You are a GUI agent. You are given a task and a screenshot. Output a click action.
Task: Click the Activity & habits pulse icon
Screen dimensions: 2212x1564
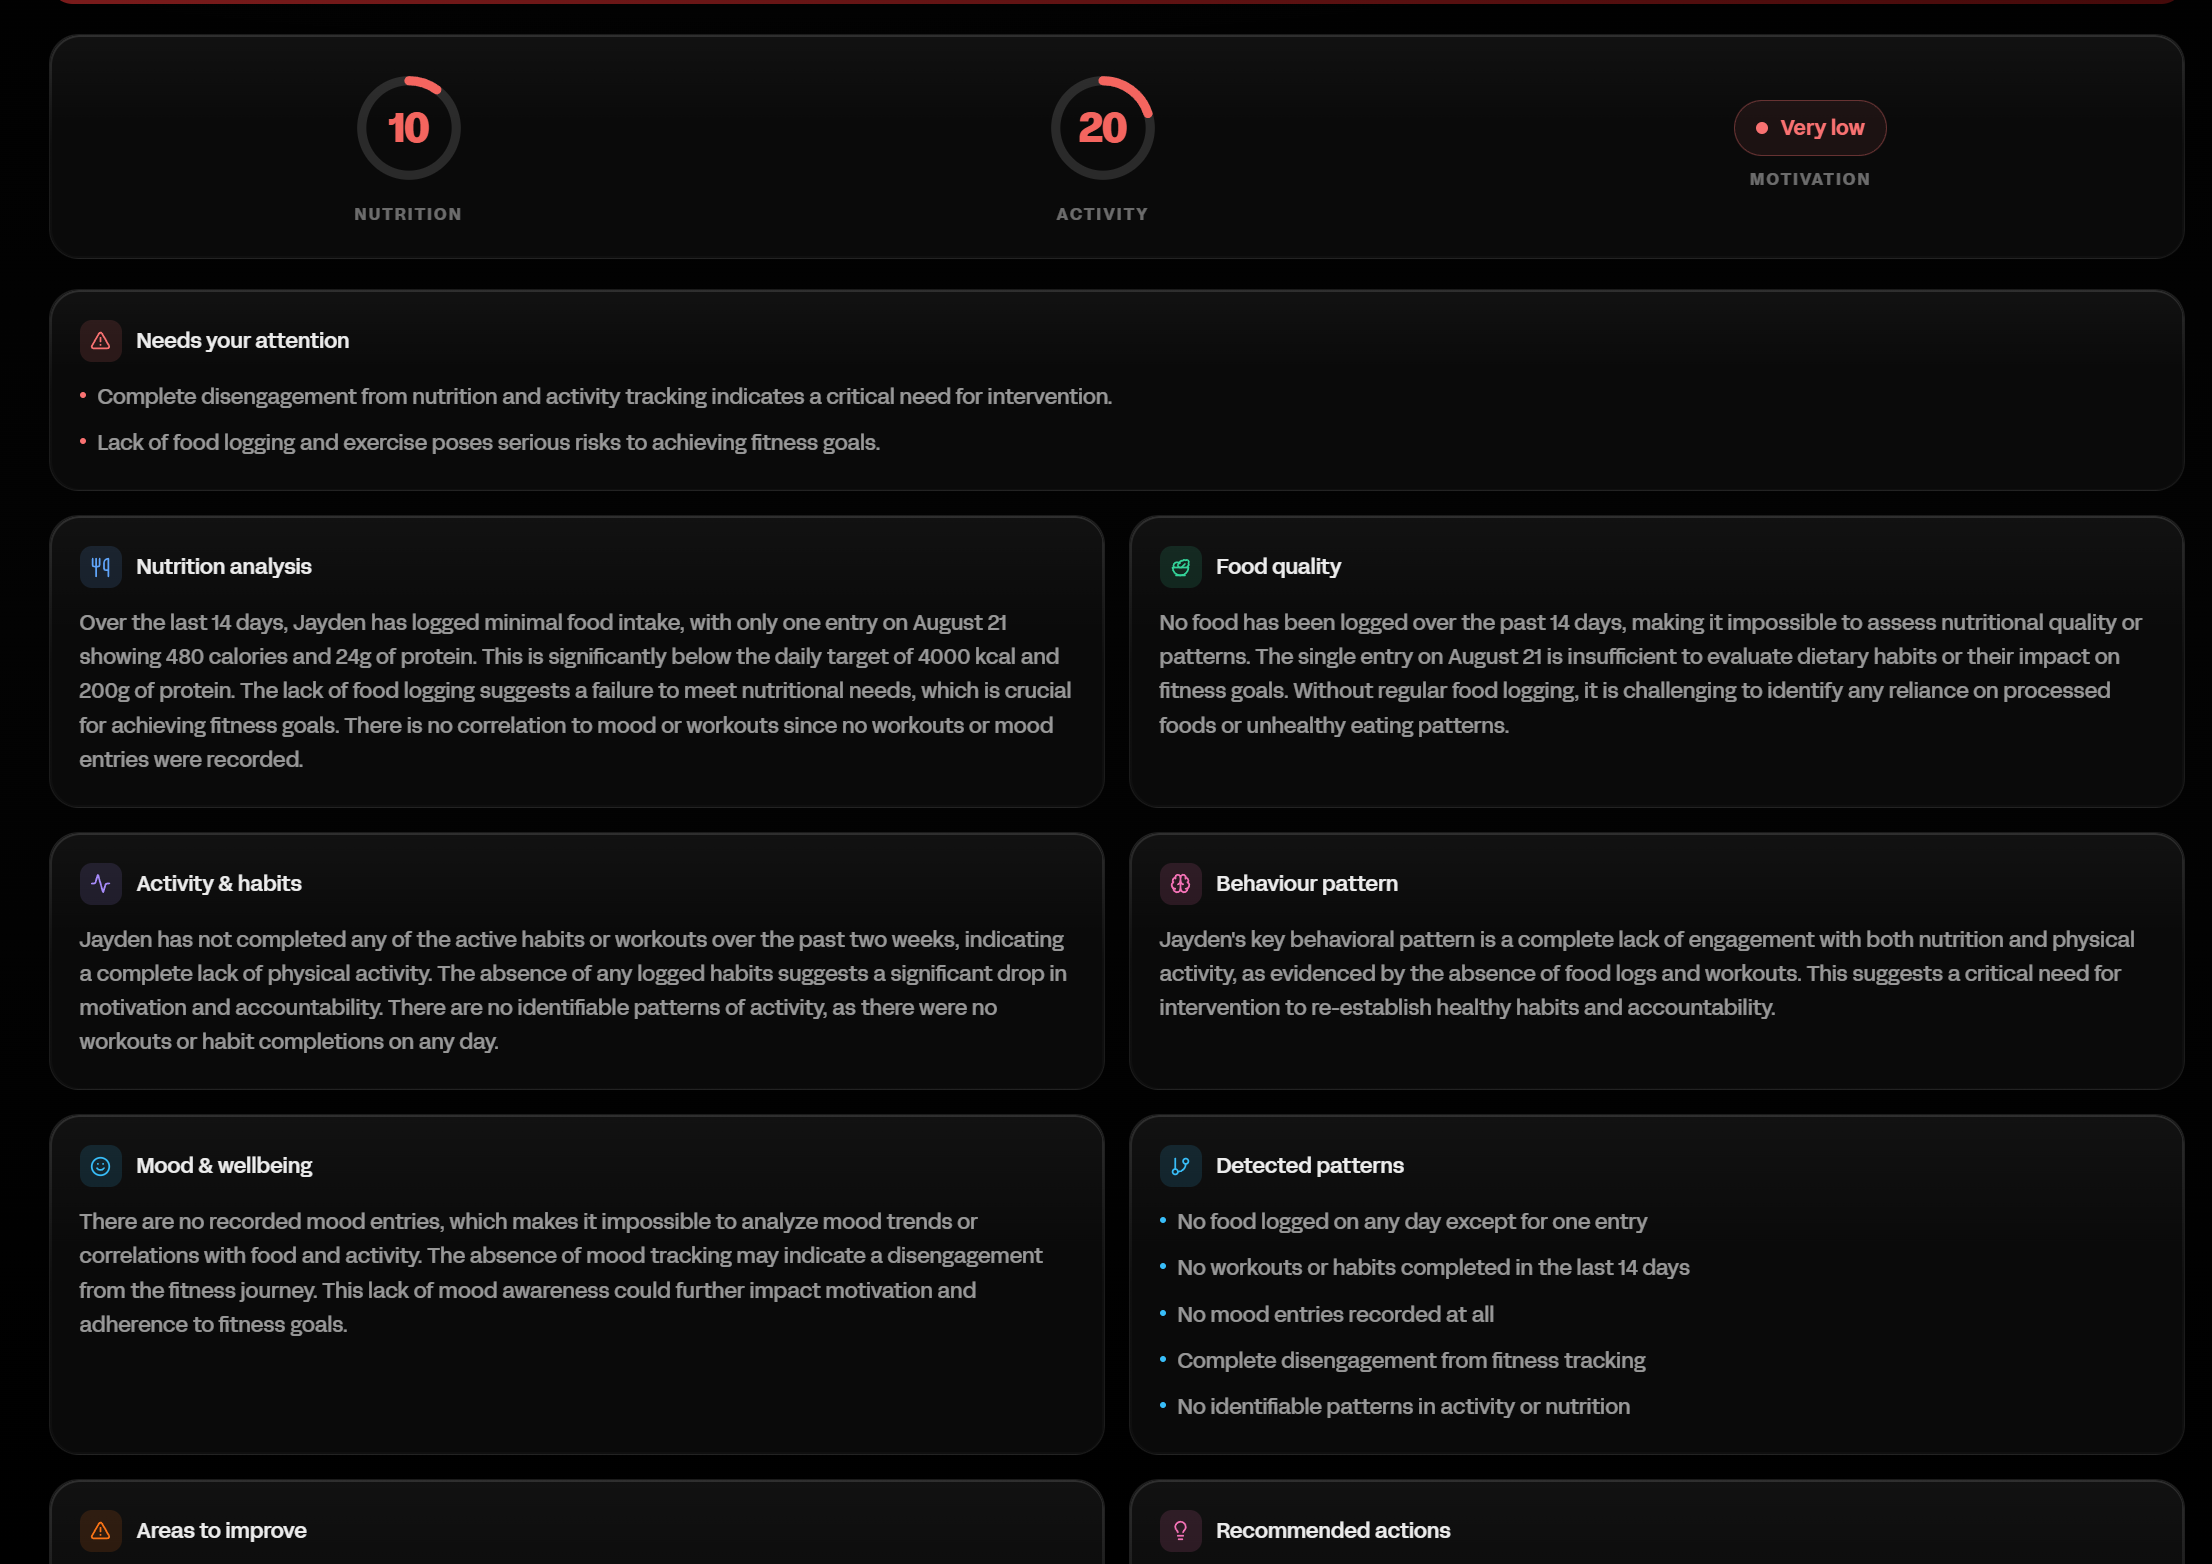click(x=101, y=884)
